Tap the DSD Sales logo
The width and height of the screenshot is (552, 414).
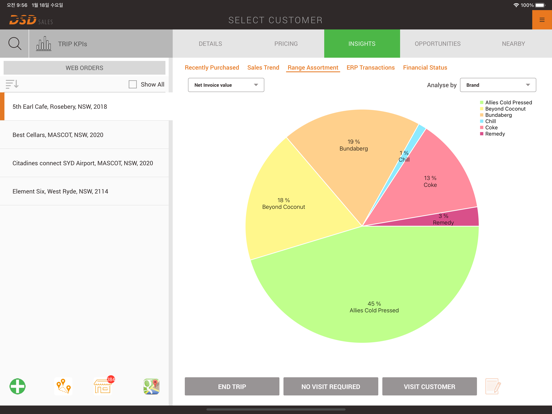31,20
